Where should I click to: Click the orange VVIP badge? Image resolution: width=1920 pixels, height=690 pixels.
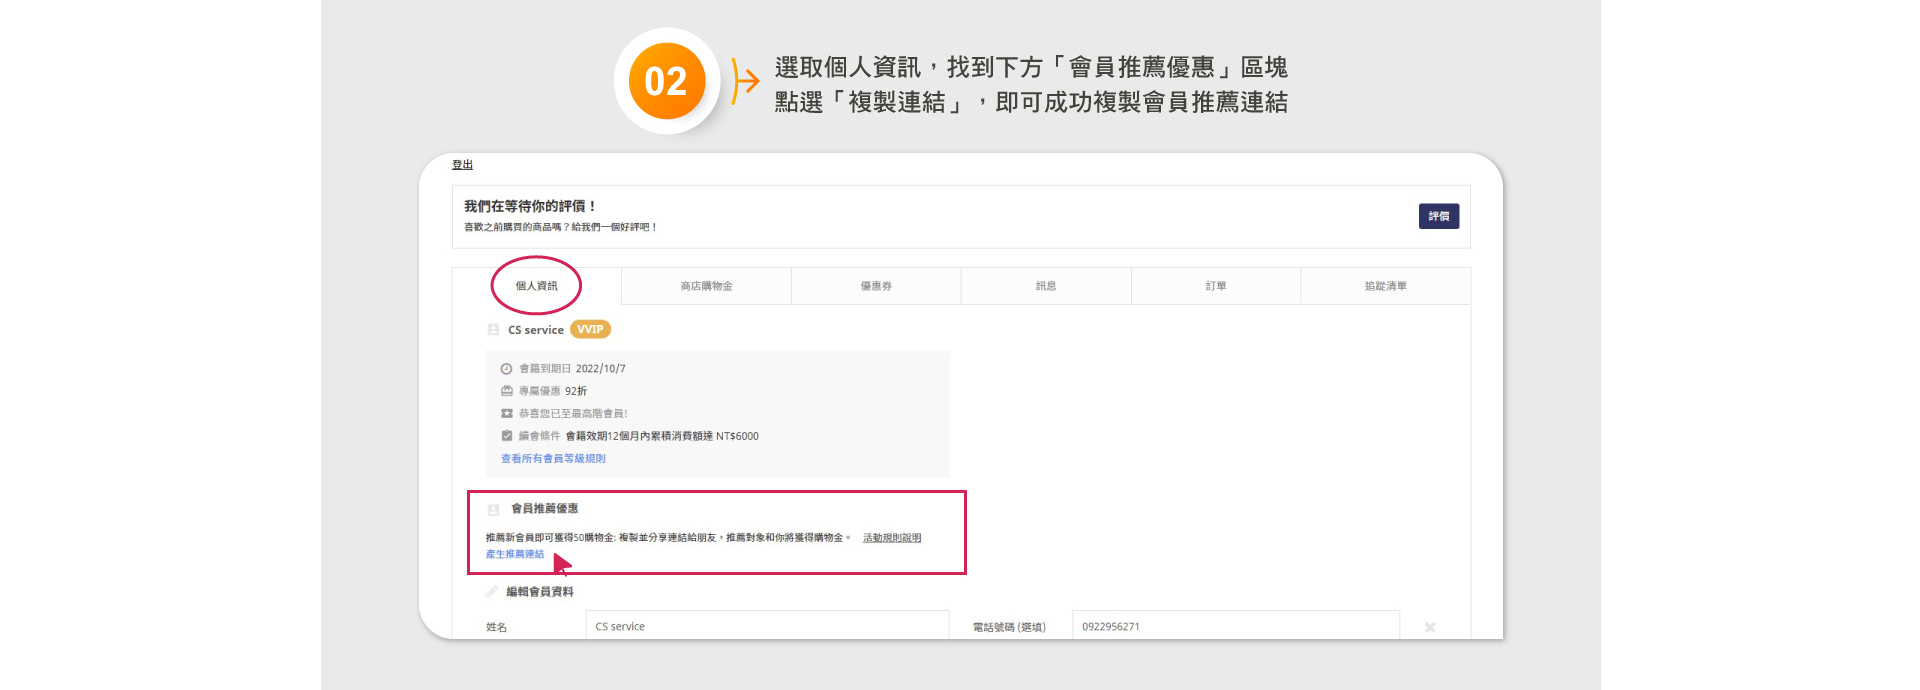point(590,330)
